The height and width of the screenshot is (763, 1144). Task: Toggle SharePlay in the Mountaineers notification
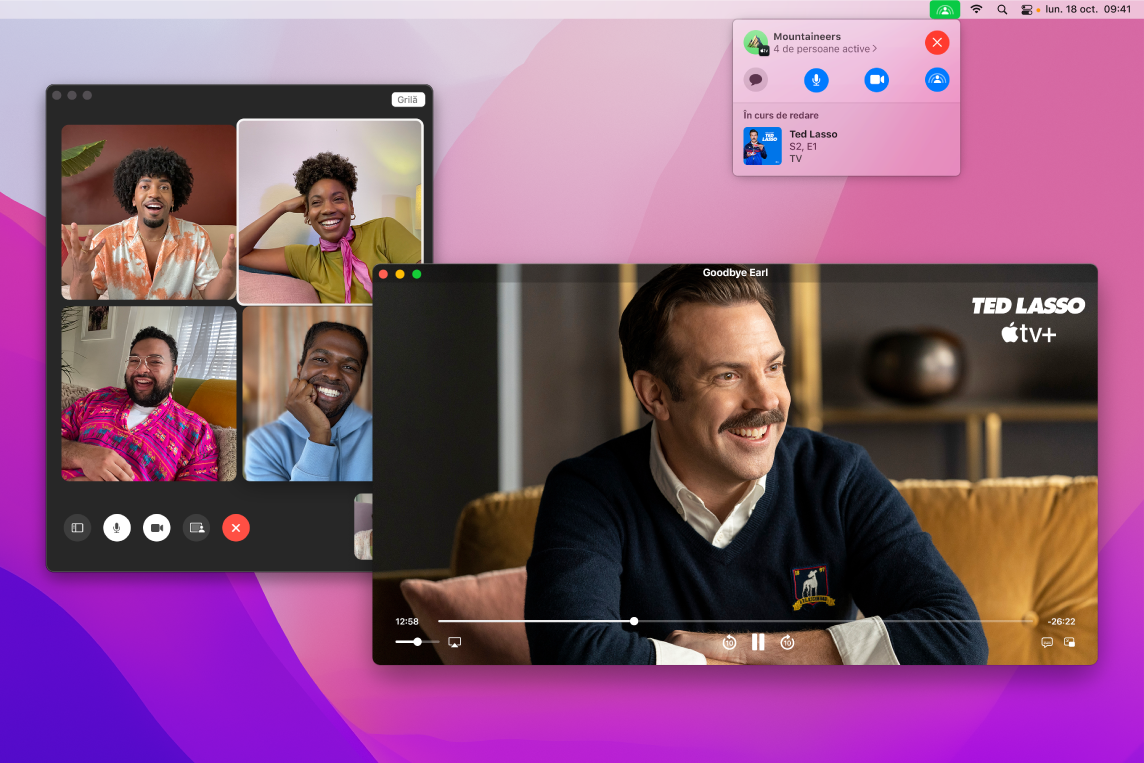(x=937, y=80)
